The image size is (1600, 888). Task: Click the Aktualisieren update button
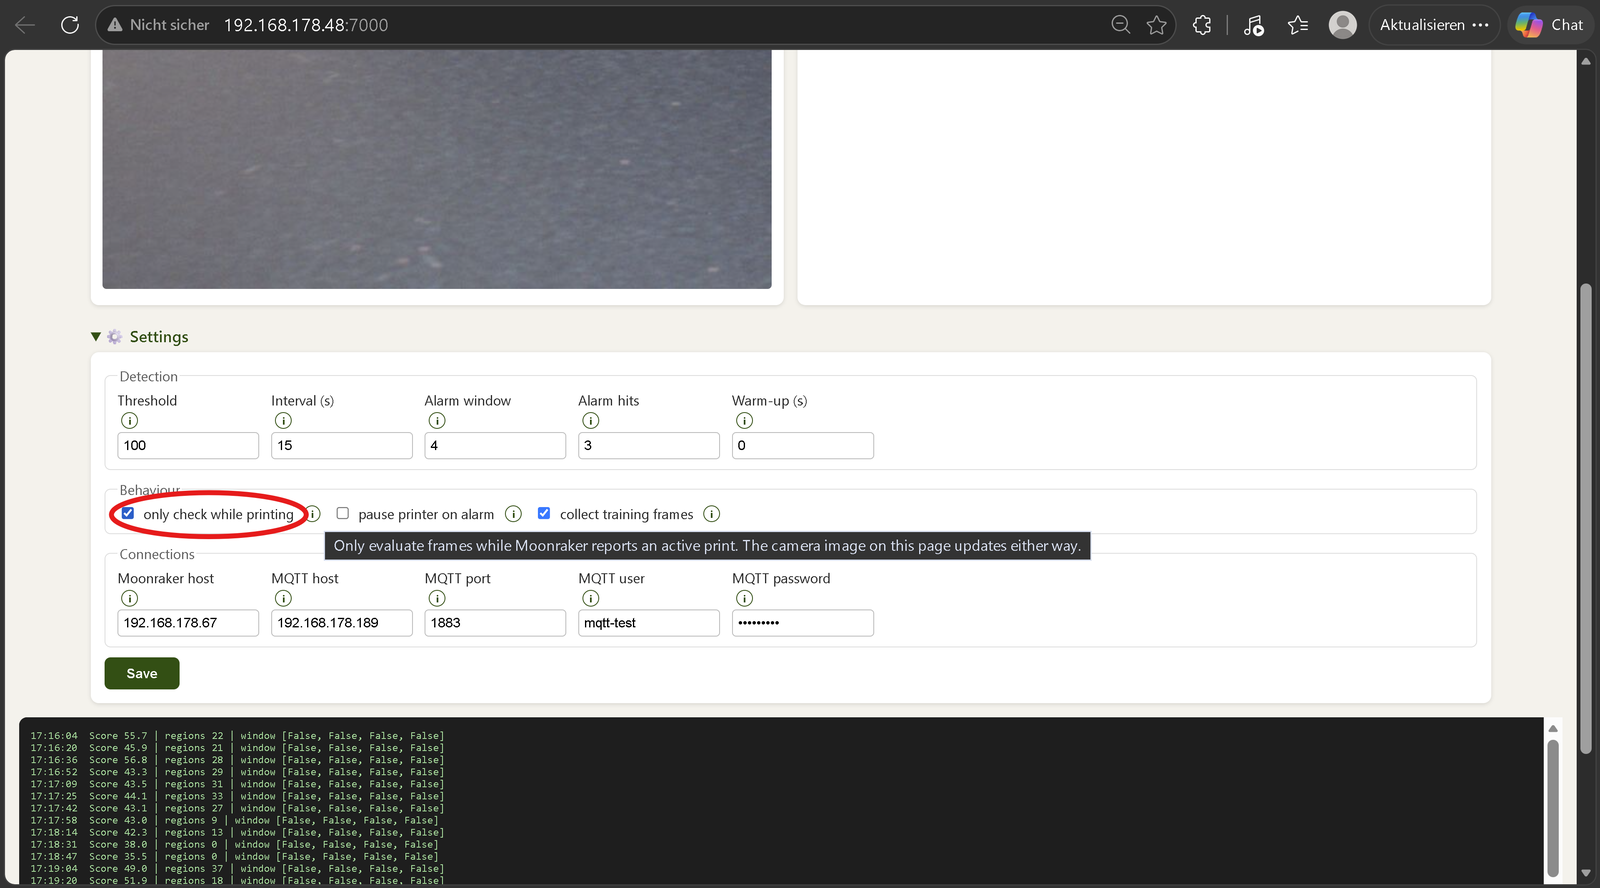point(1434,25)
